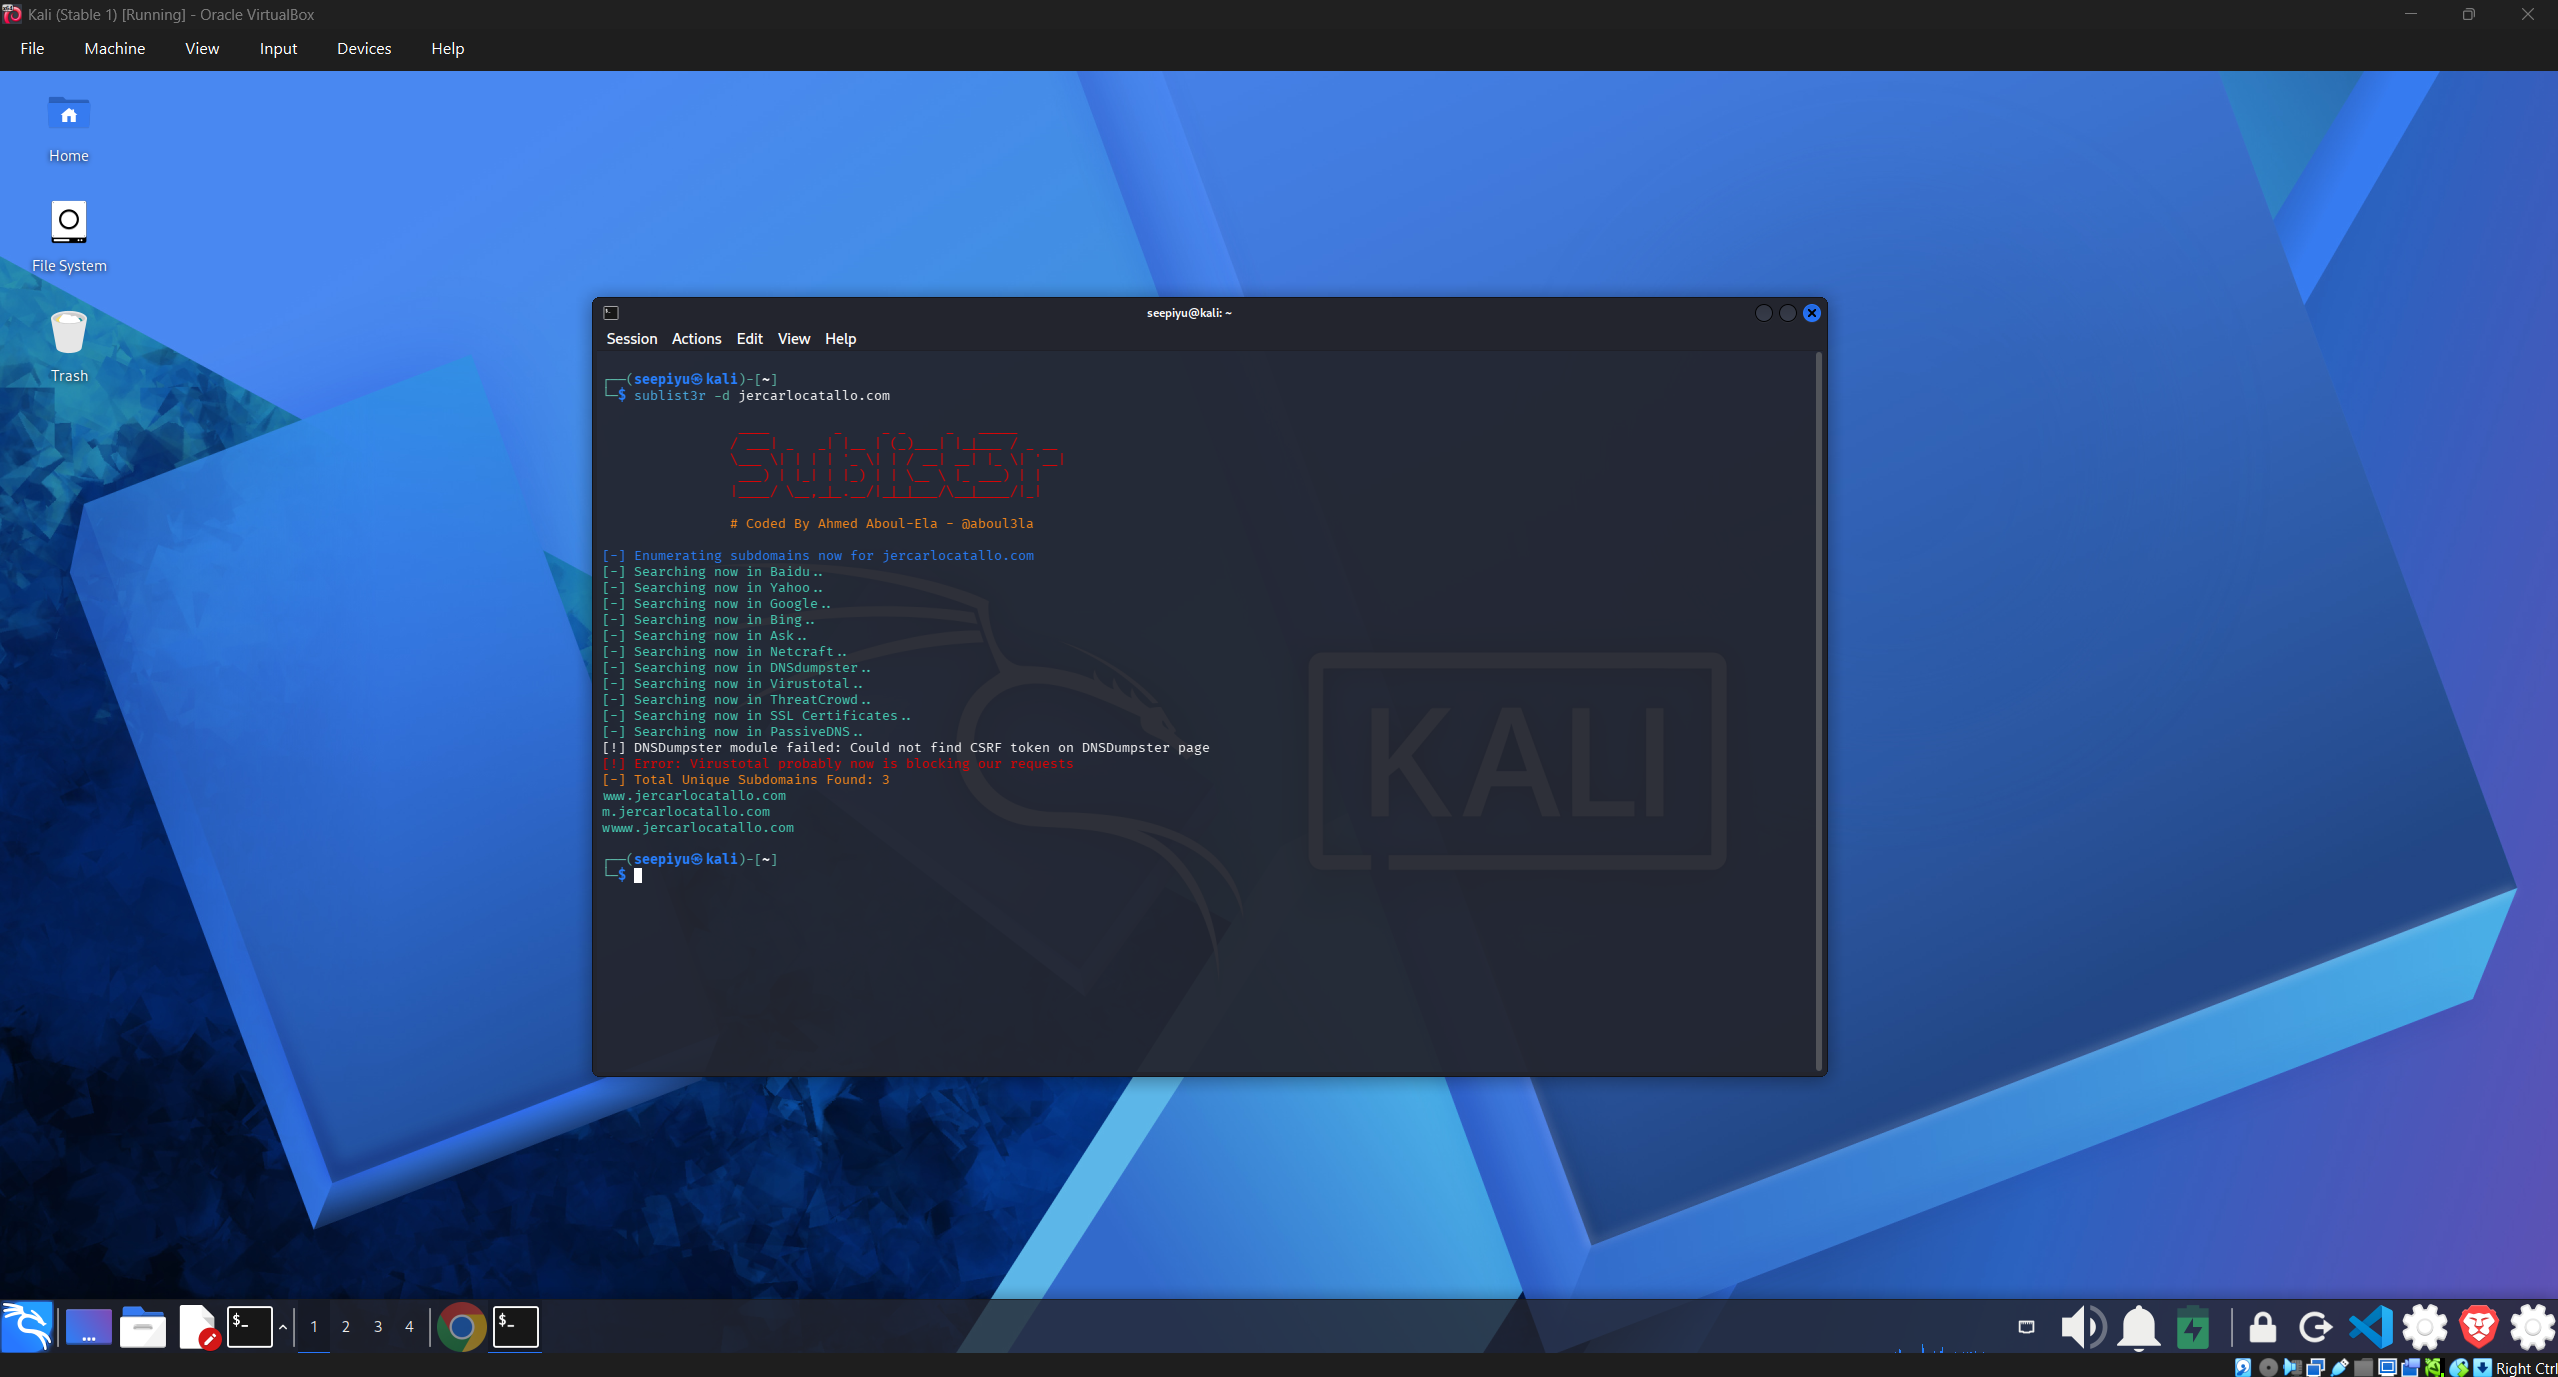Launch Brave browser from the panel
The height and width of the screenshot is (1377, 2558).
pos(2478,1327)
